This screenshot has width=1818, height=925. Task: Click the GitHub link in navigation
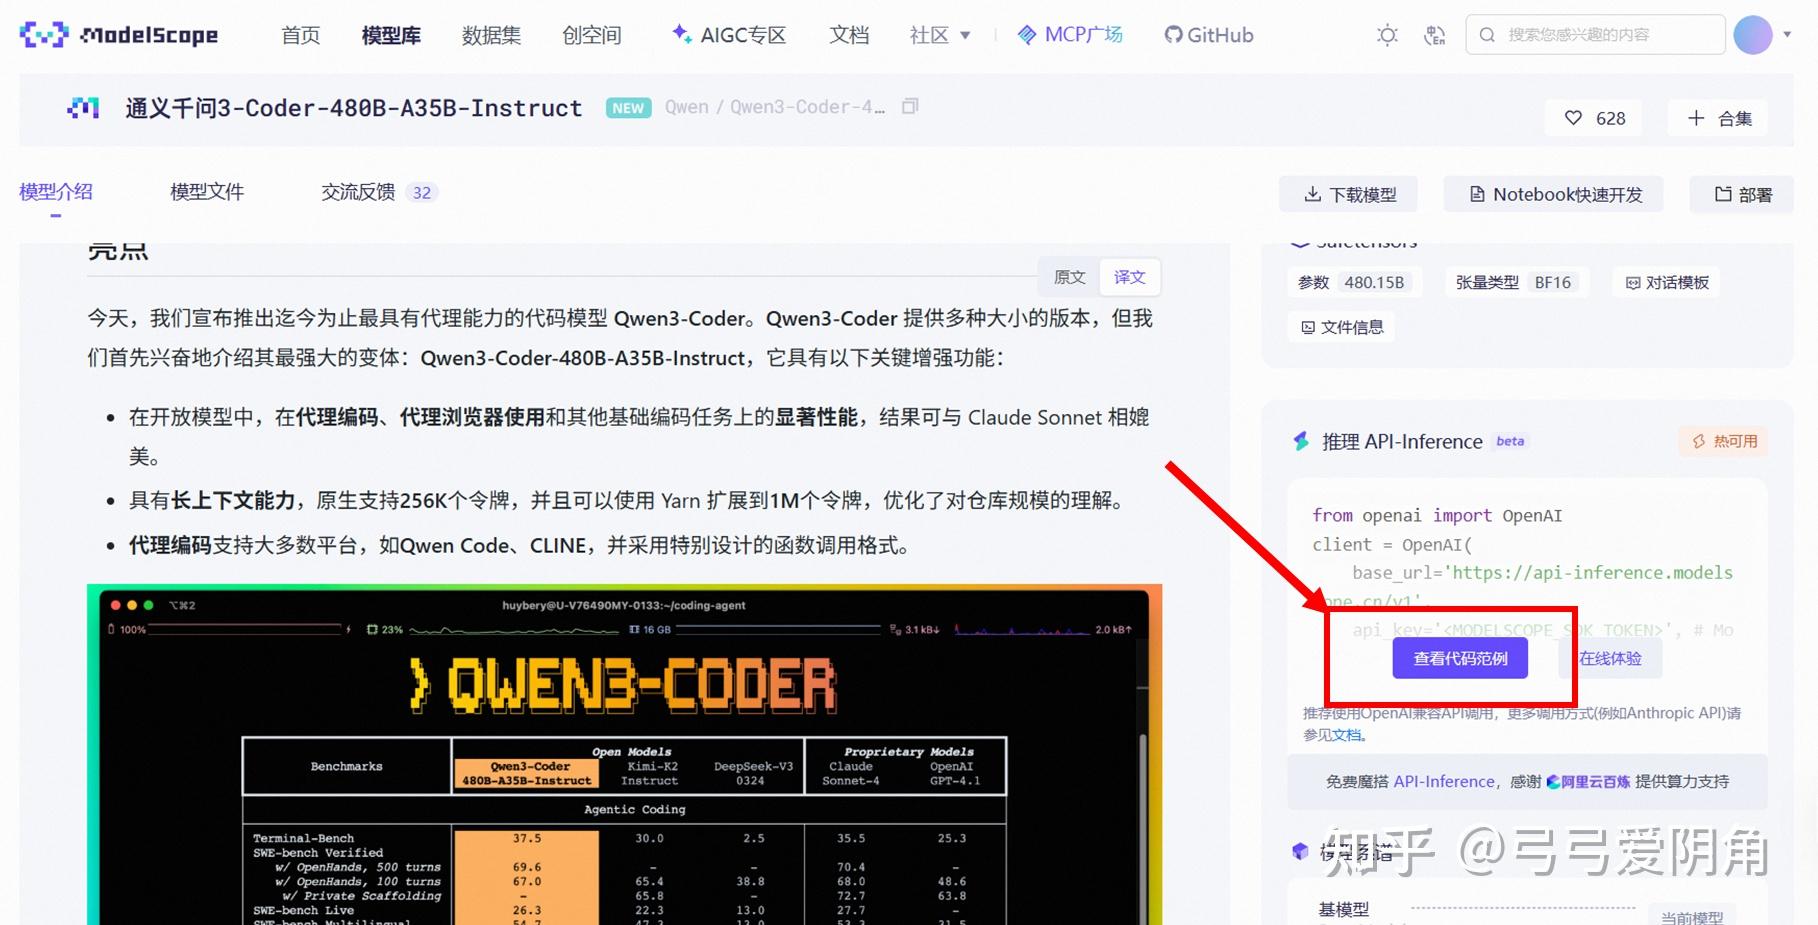[1208, 35]
